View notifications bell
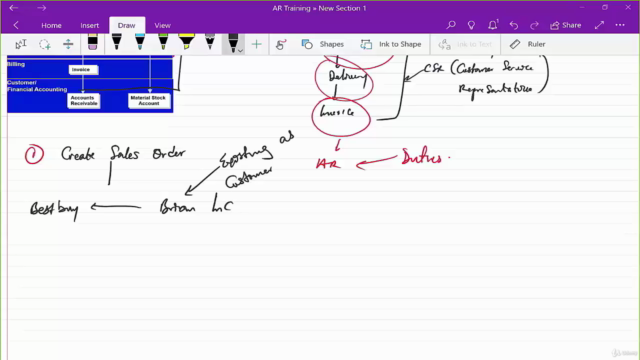640x360 pixels. point(493,25)
